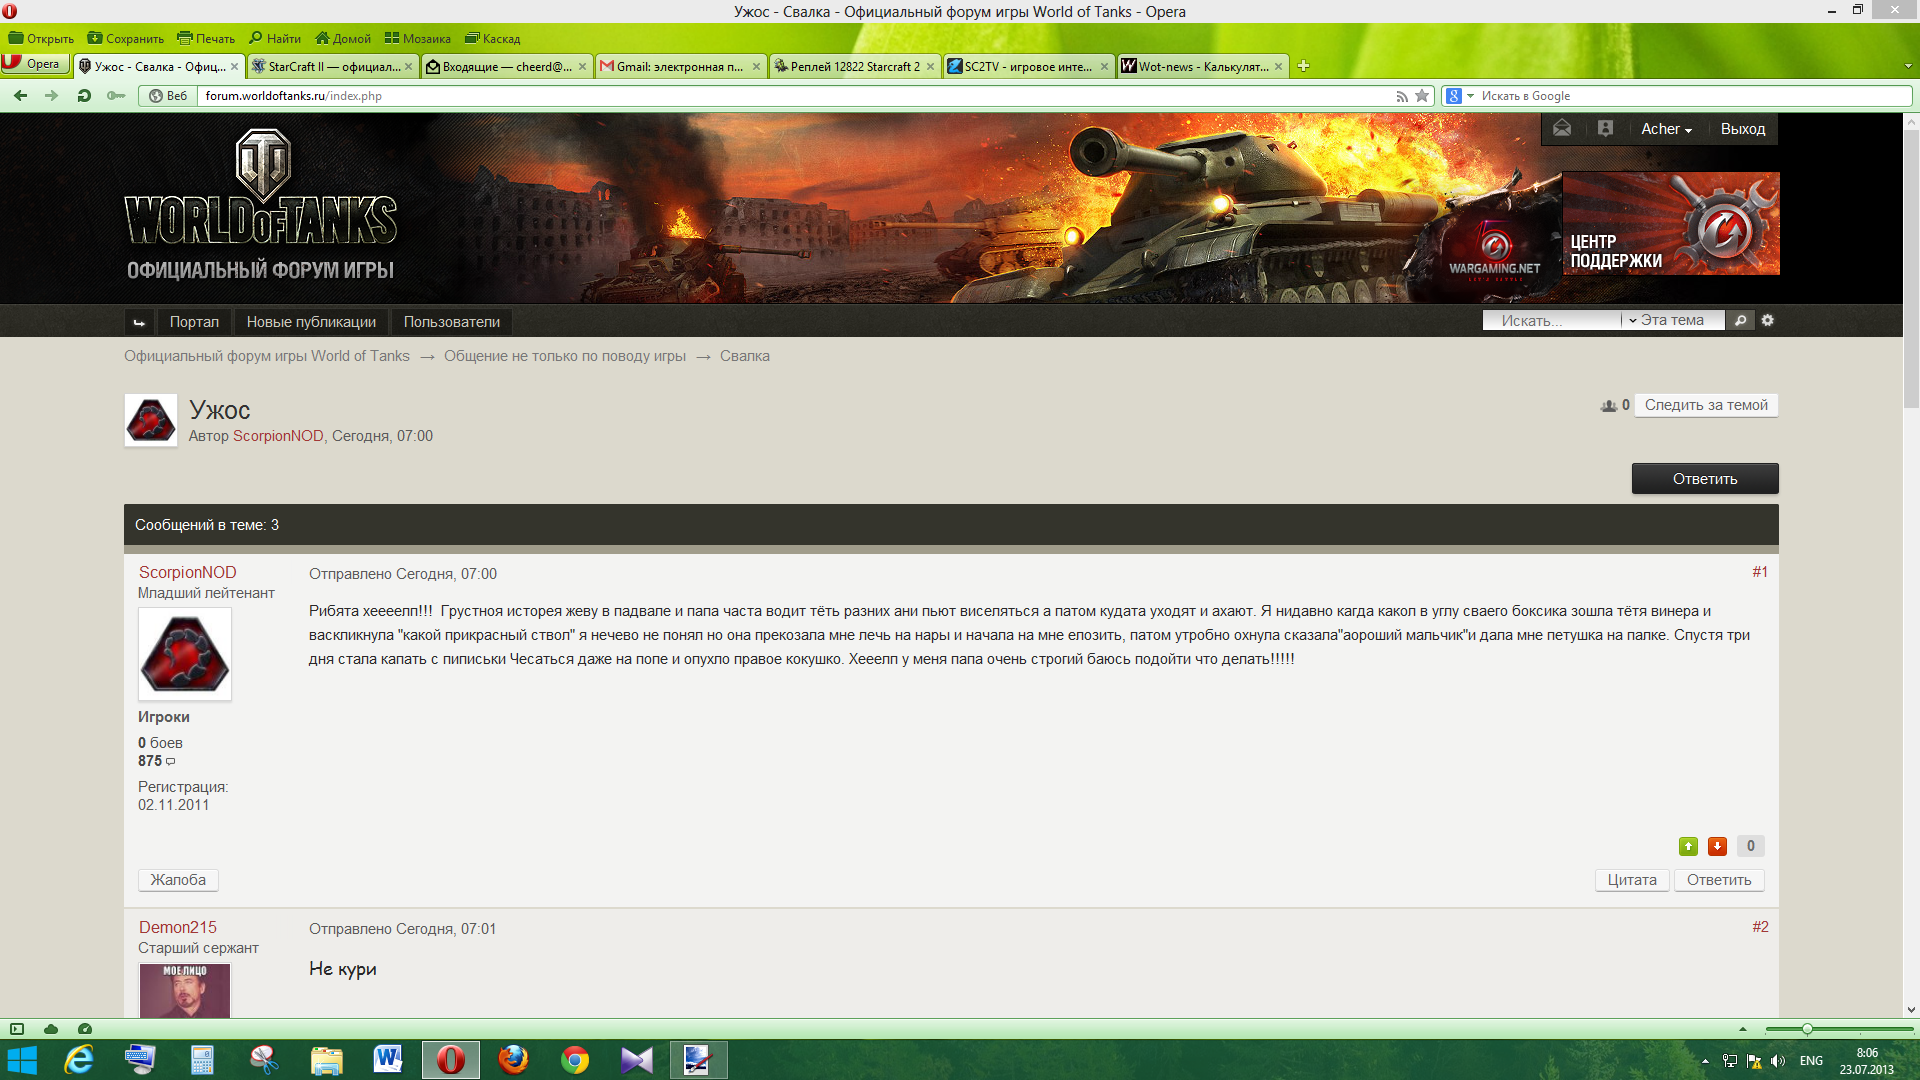
Task: Click the Мозаика toolbar button
Action: pos(418,39)
